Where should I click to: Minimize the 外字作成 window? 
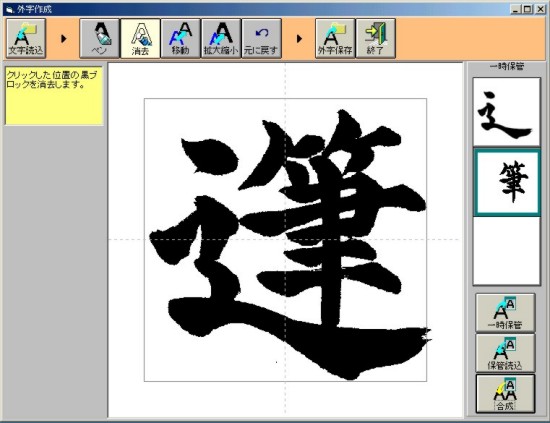(x=515, y=9)
